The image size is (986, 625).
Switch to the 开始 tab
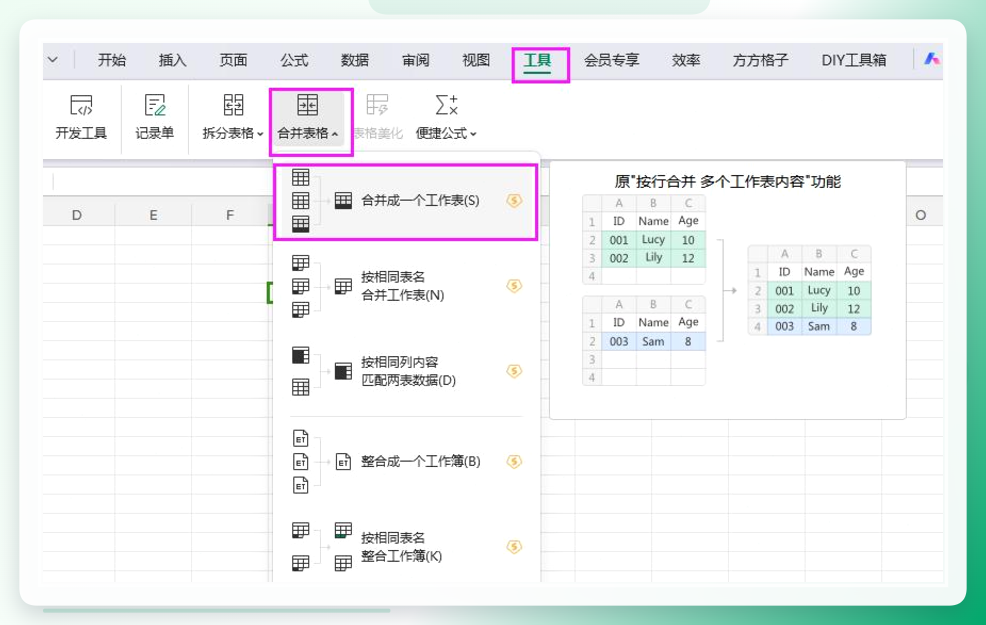coord(112,60)
